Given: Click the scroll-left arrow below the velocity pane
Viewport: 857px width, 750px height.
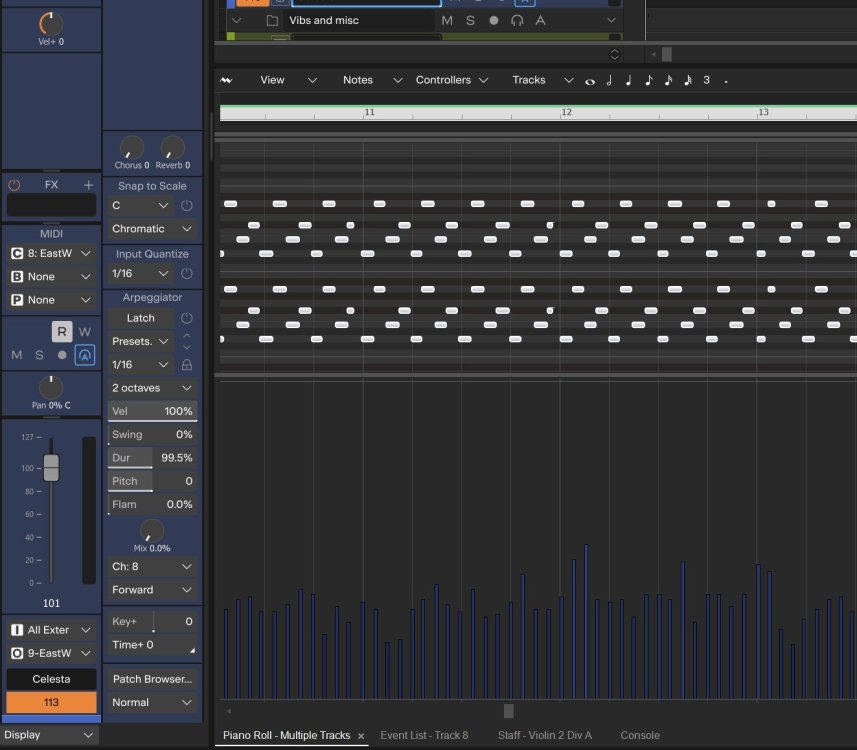Looking at the screenshot, I should 228,711.
